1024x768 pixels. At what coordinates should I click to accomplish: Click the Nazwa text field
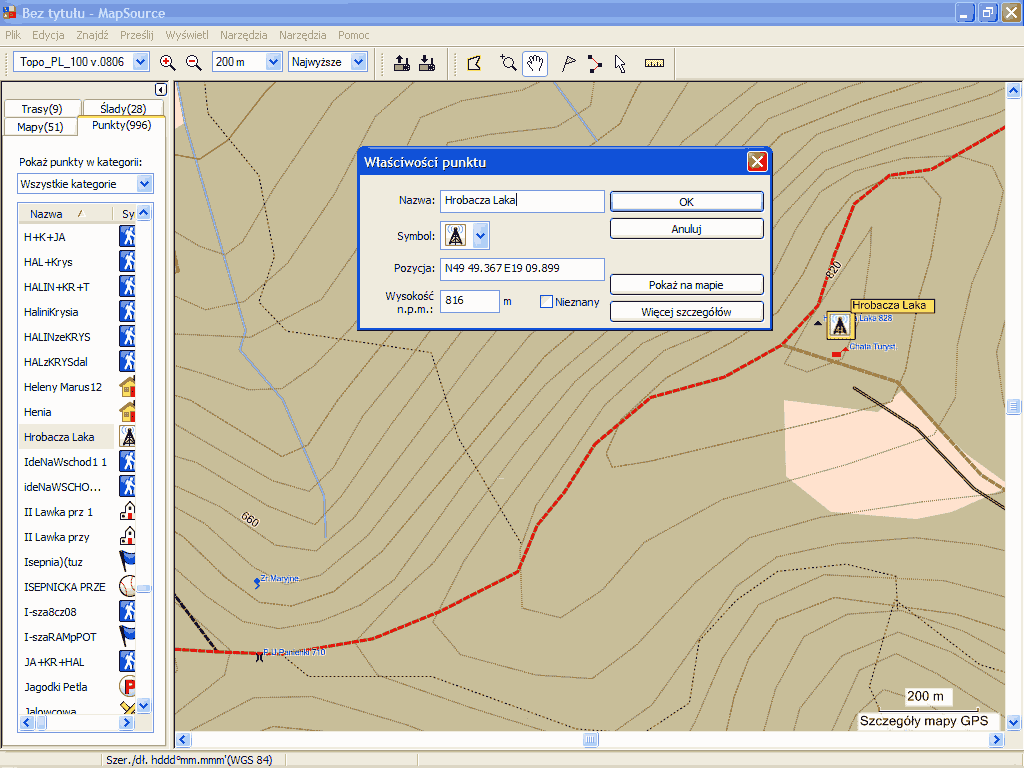click(522, 200)
